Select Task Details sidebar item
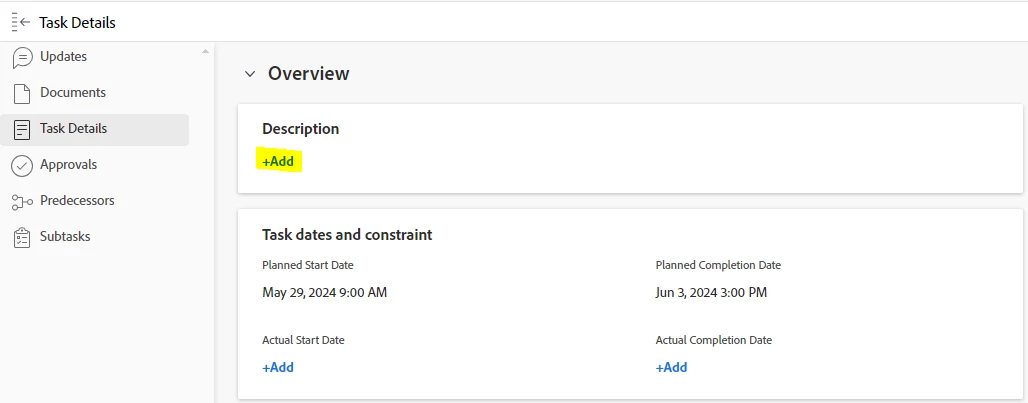1028x403 pixels. coord(73,129)
